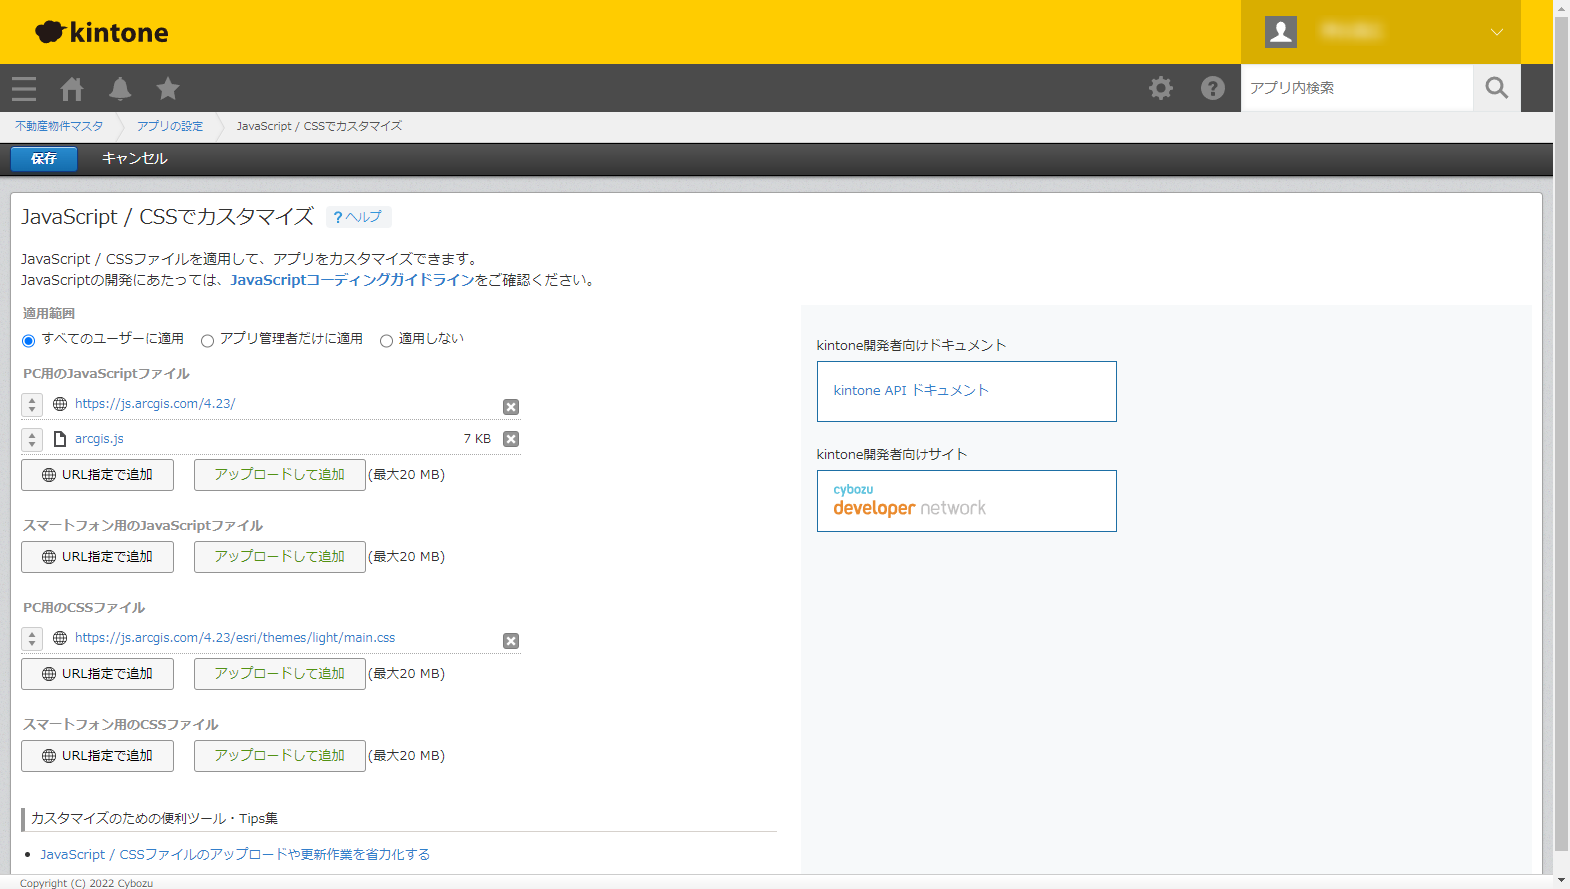Remove https://js.arcgis.com/4.23/ JavaScript entry
This screenshot has height=889, width=1570.
[511, 407]
